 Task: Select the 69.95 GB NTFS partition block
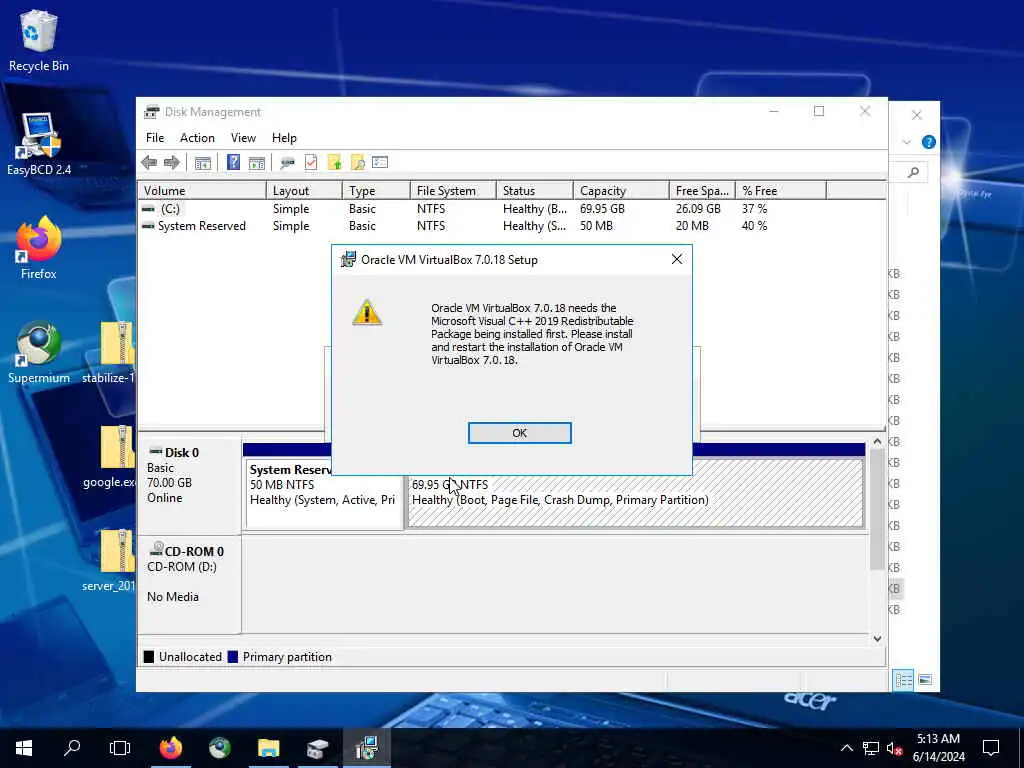pos(635,493)
